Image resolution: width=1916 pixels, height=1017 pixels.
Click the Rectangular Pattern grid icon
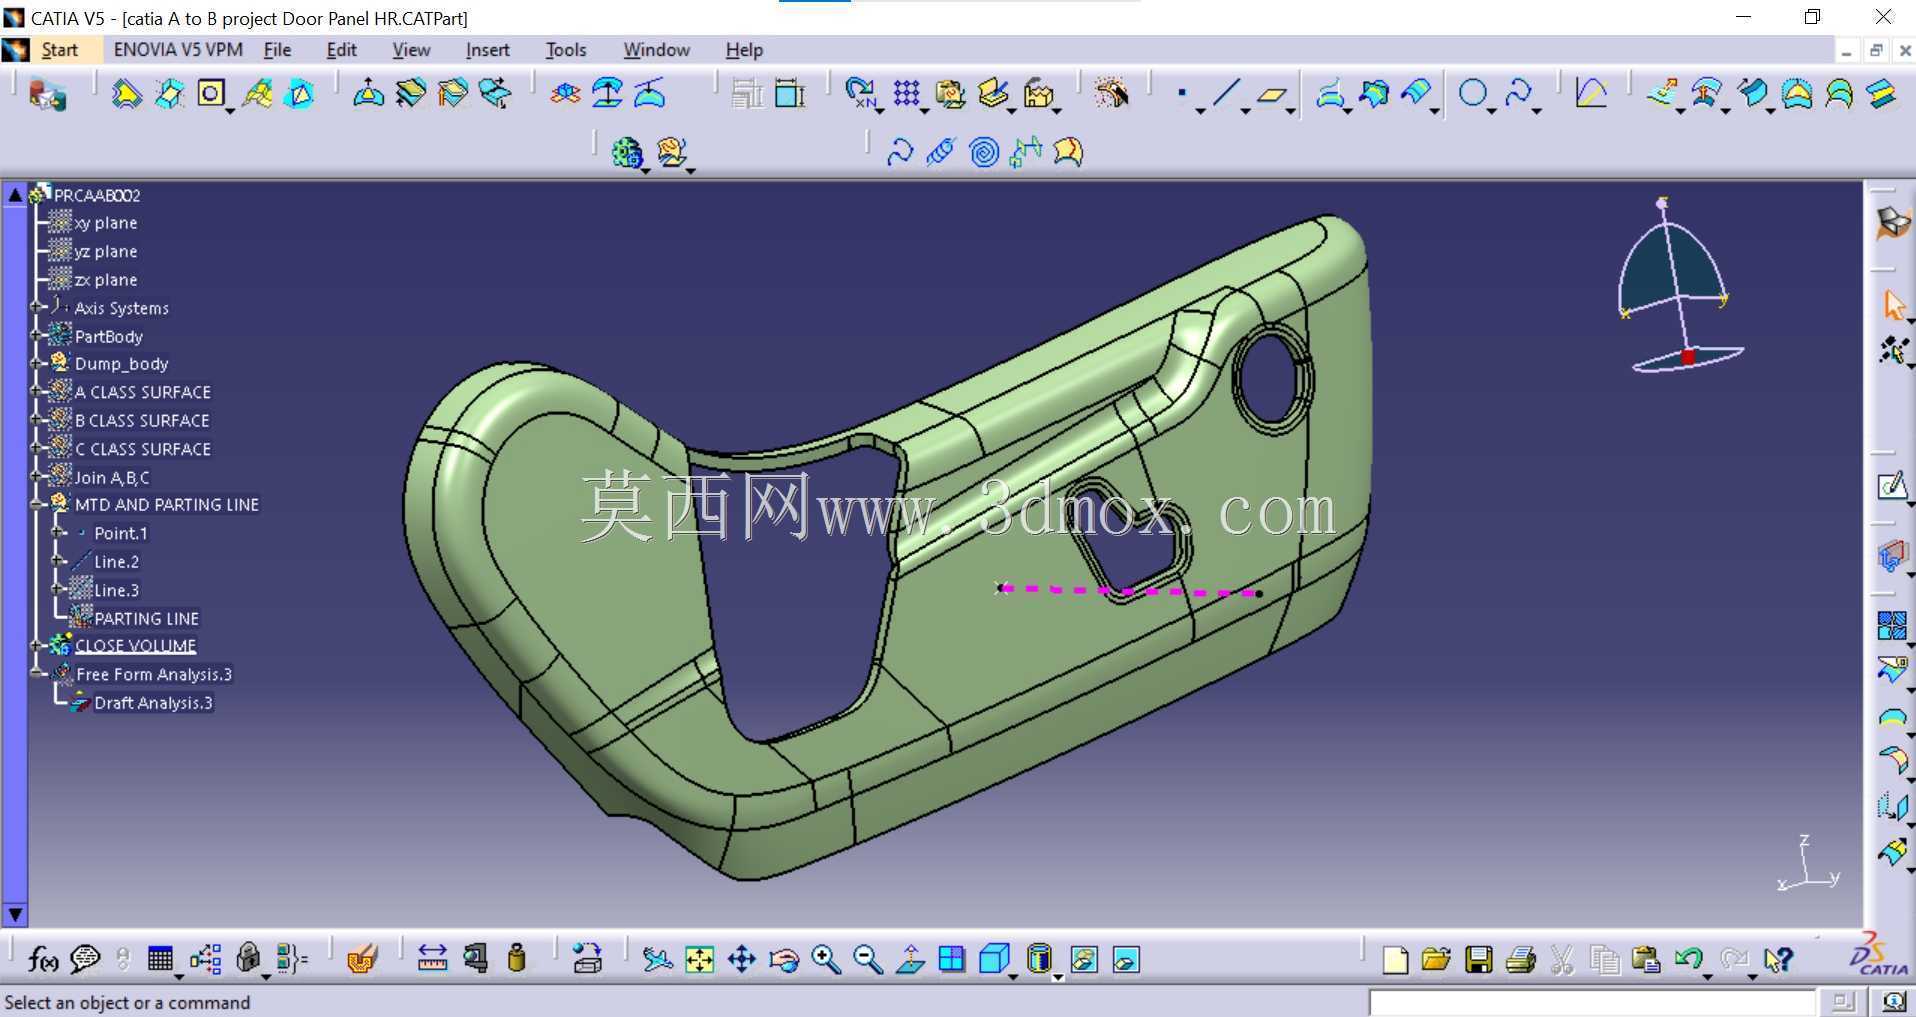coord(906,94)
